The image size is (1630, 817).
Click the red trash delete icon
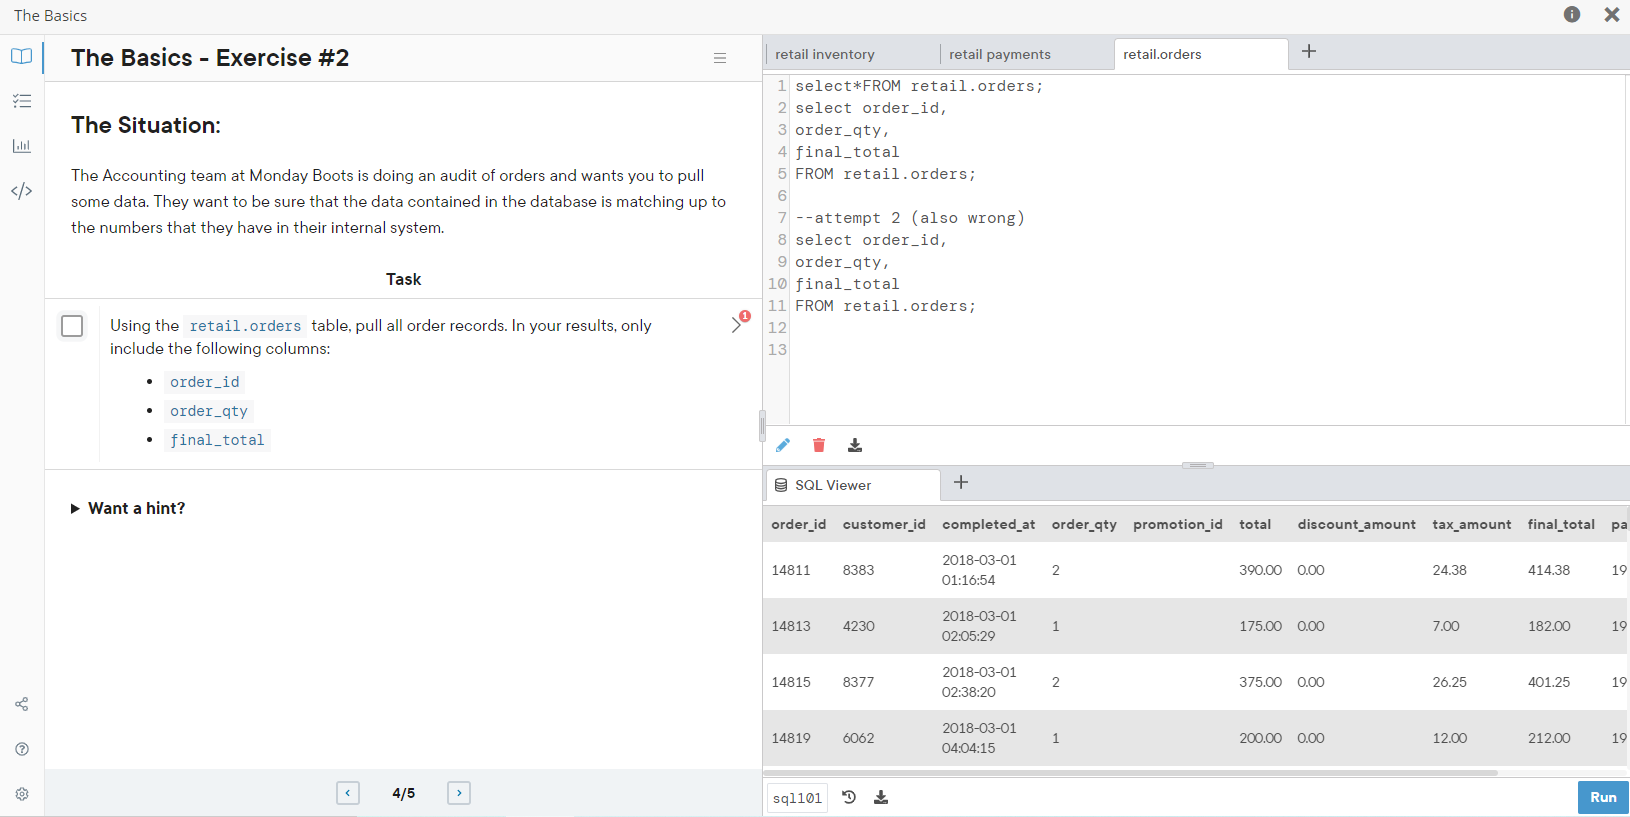(819, 445)
